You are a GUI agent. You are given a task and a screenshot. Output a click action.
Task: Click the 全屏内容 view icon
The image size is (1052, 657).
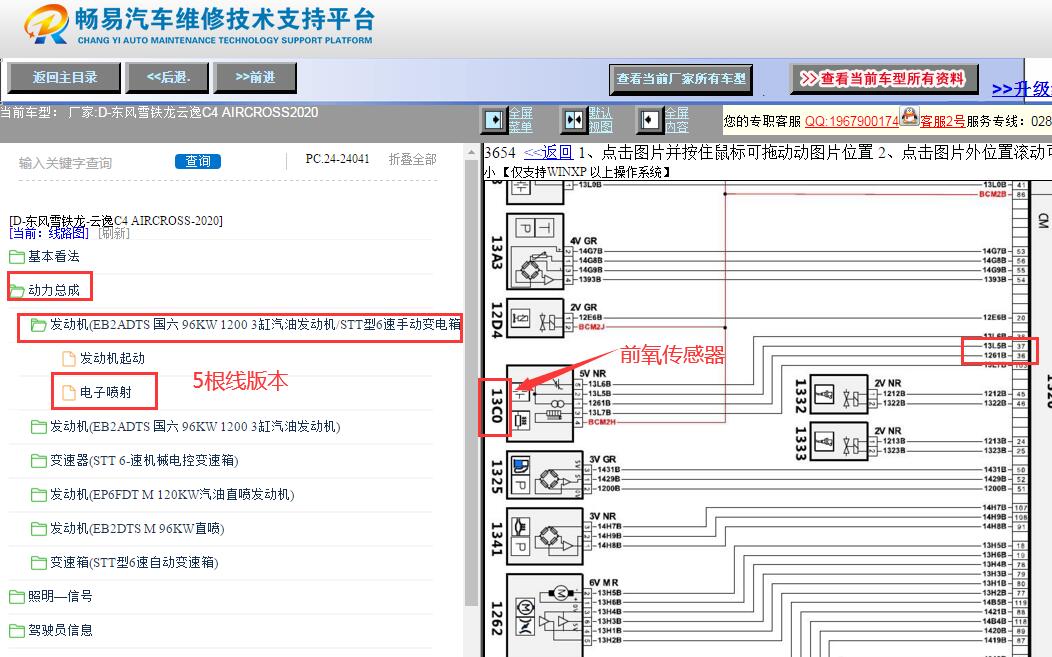[649, 120]
